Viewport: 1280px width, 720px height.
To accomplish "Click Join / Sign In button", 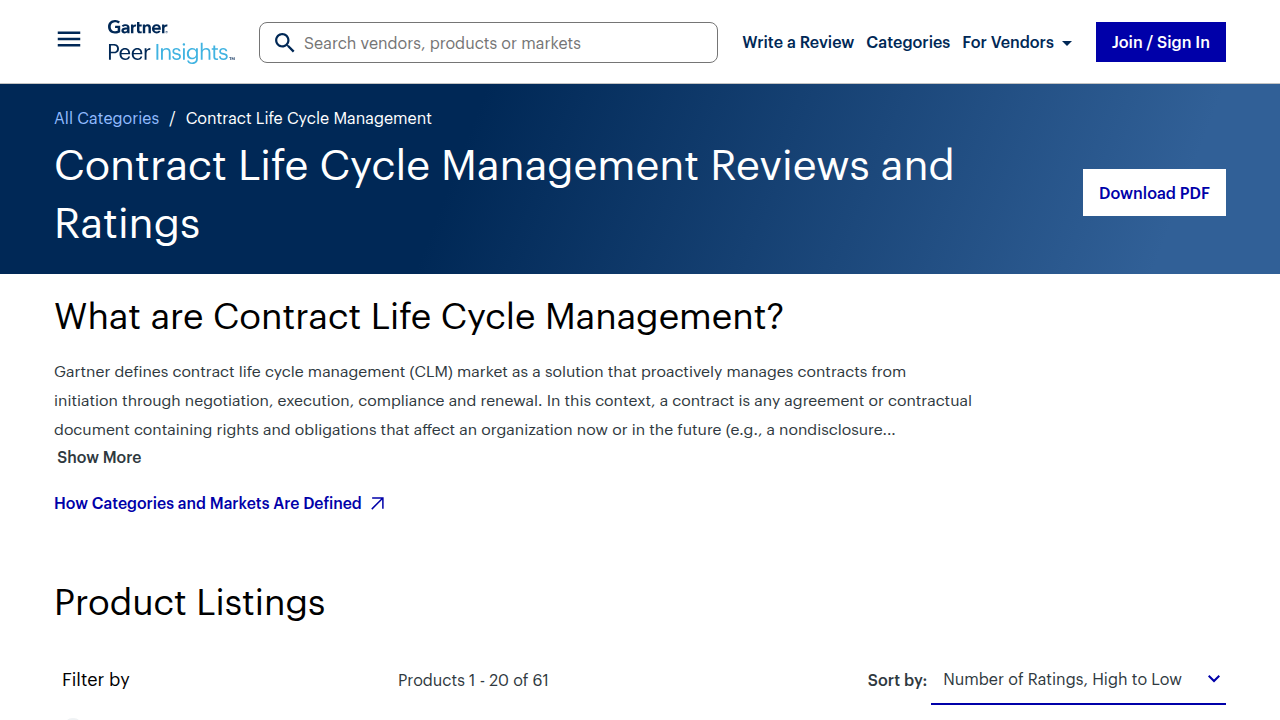I will click(x=1161, y=42).
